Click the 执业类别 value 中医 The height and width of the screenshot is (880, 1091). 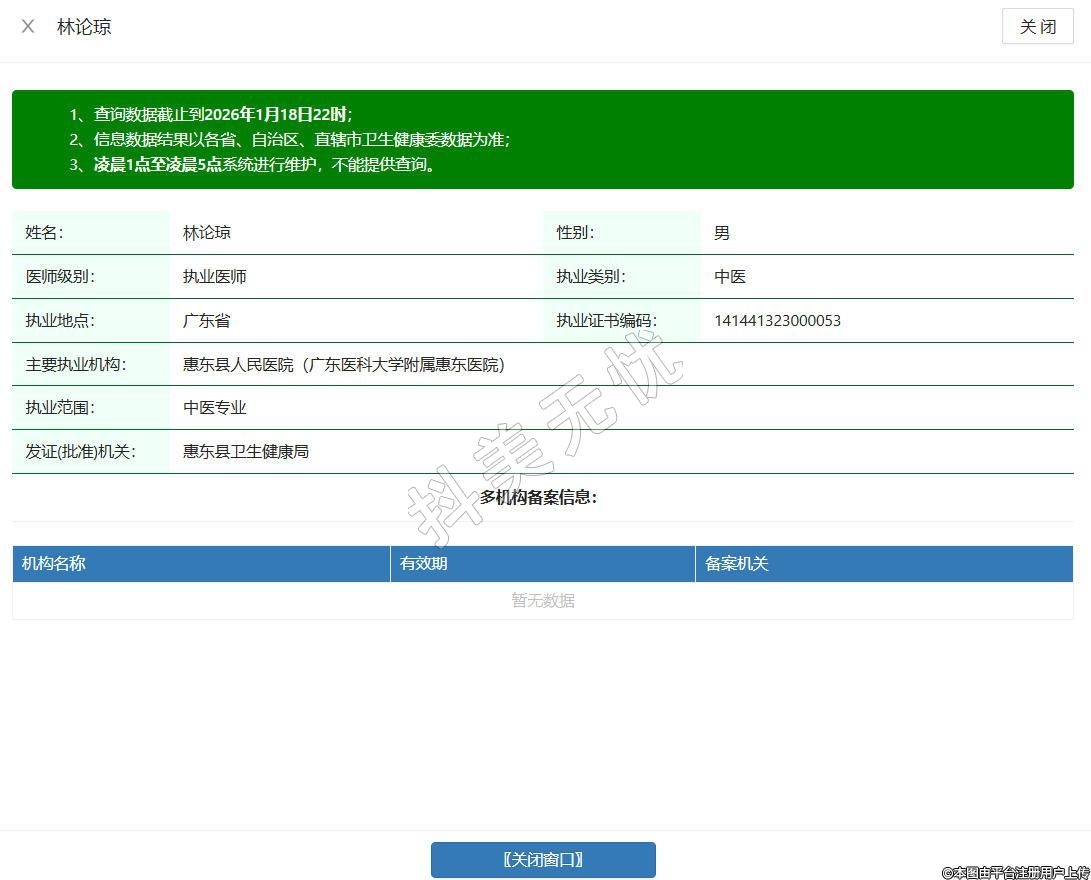(730, 277)
